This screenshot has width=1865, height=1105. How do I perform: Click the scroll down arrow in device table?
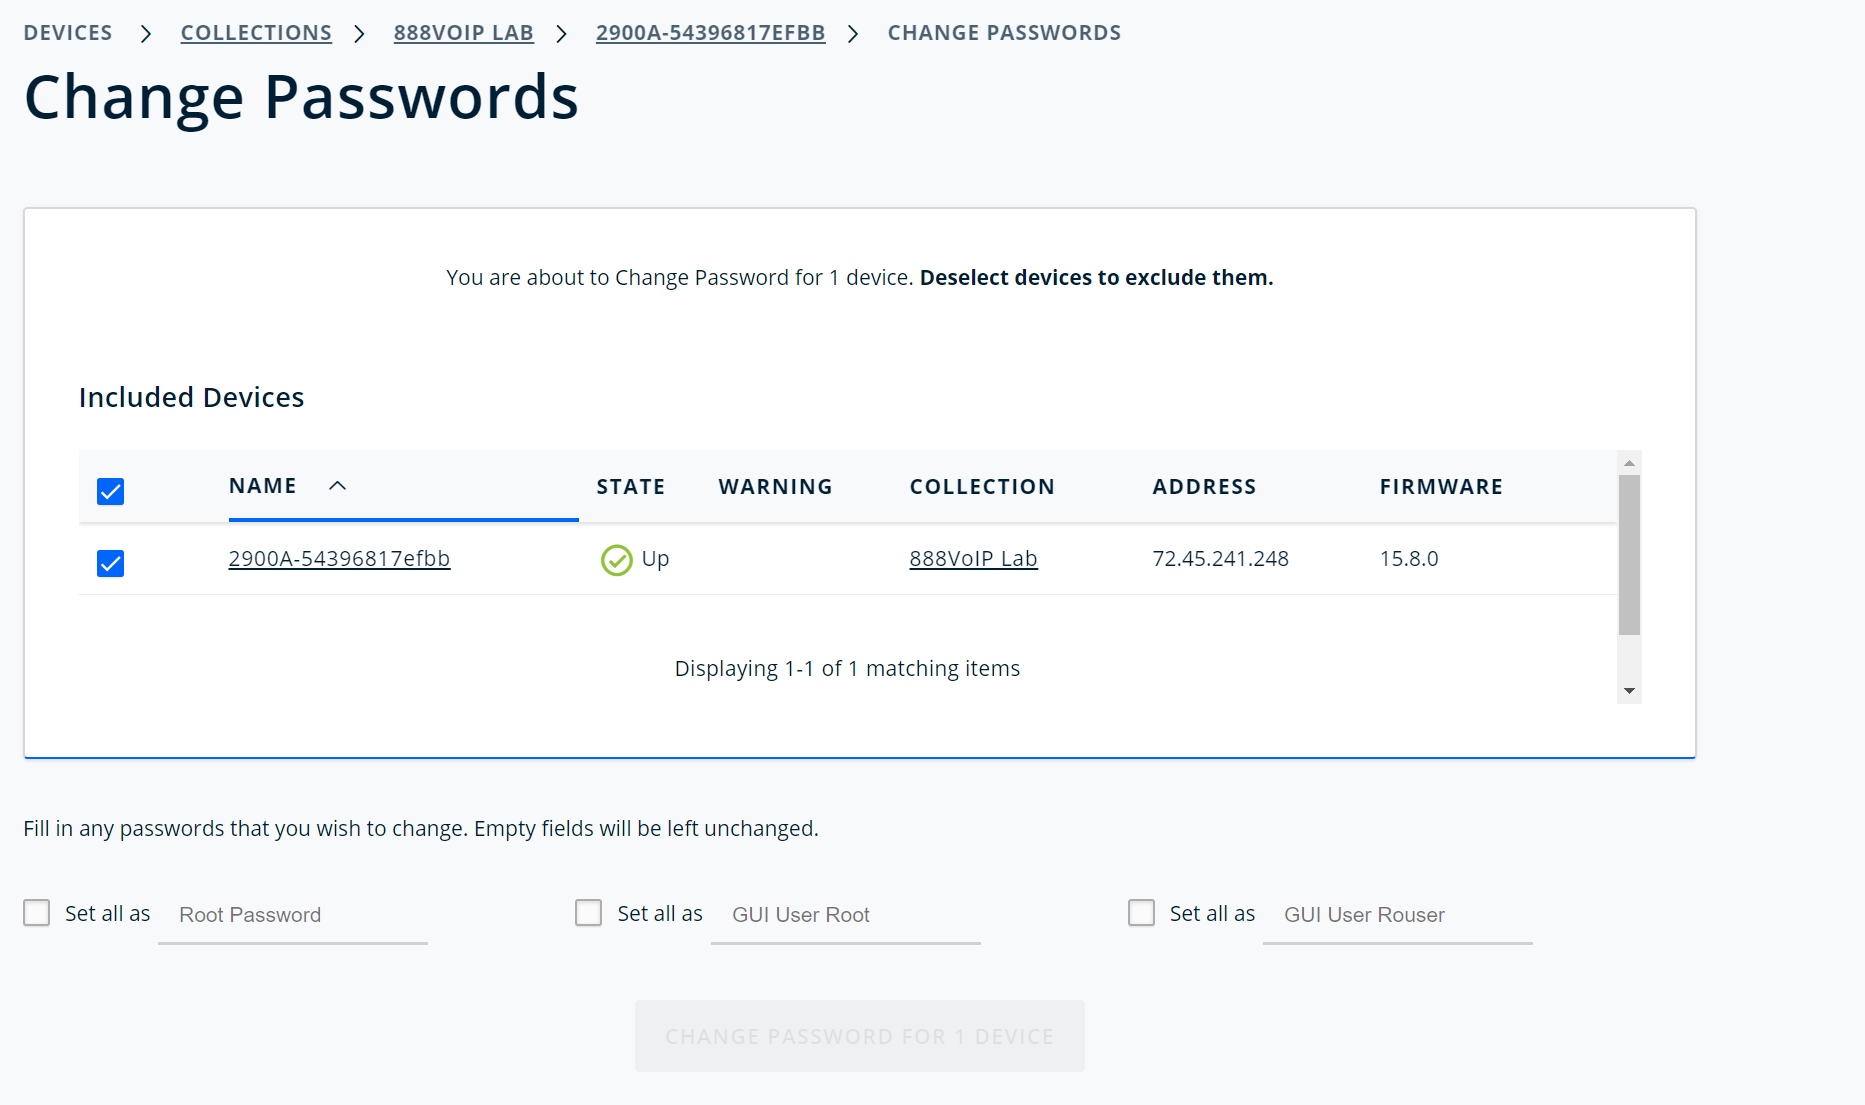pyautogui.click(x=1629, y=691)
